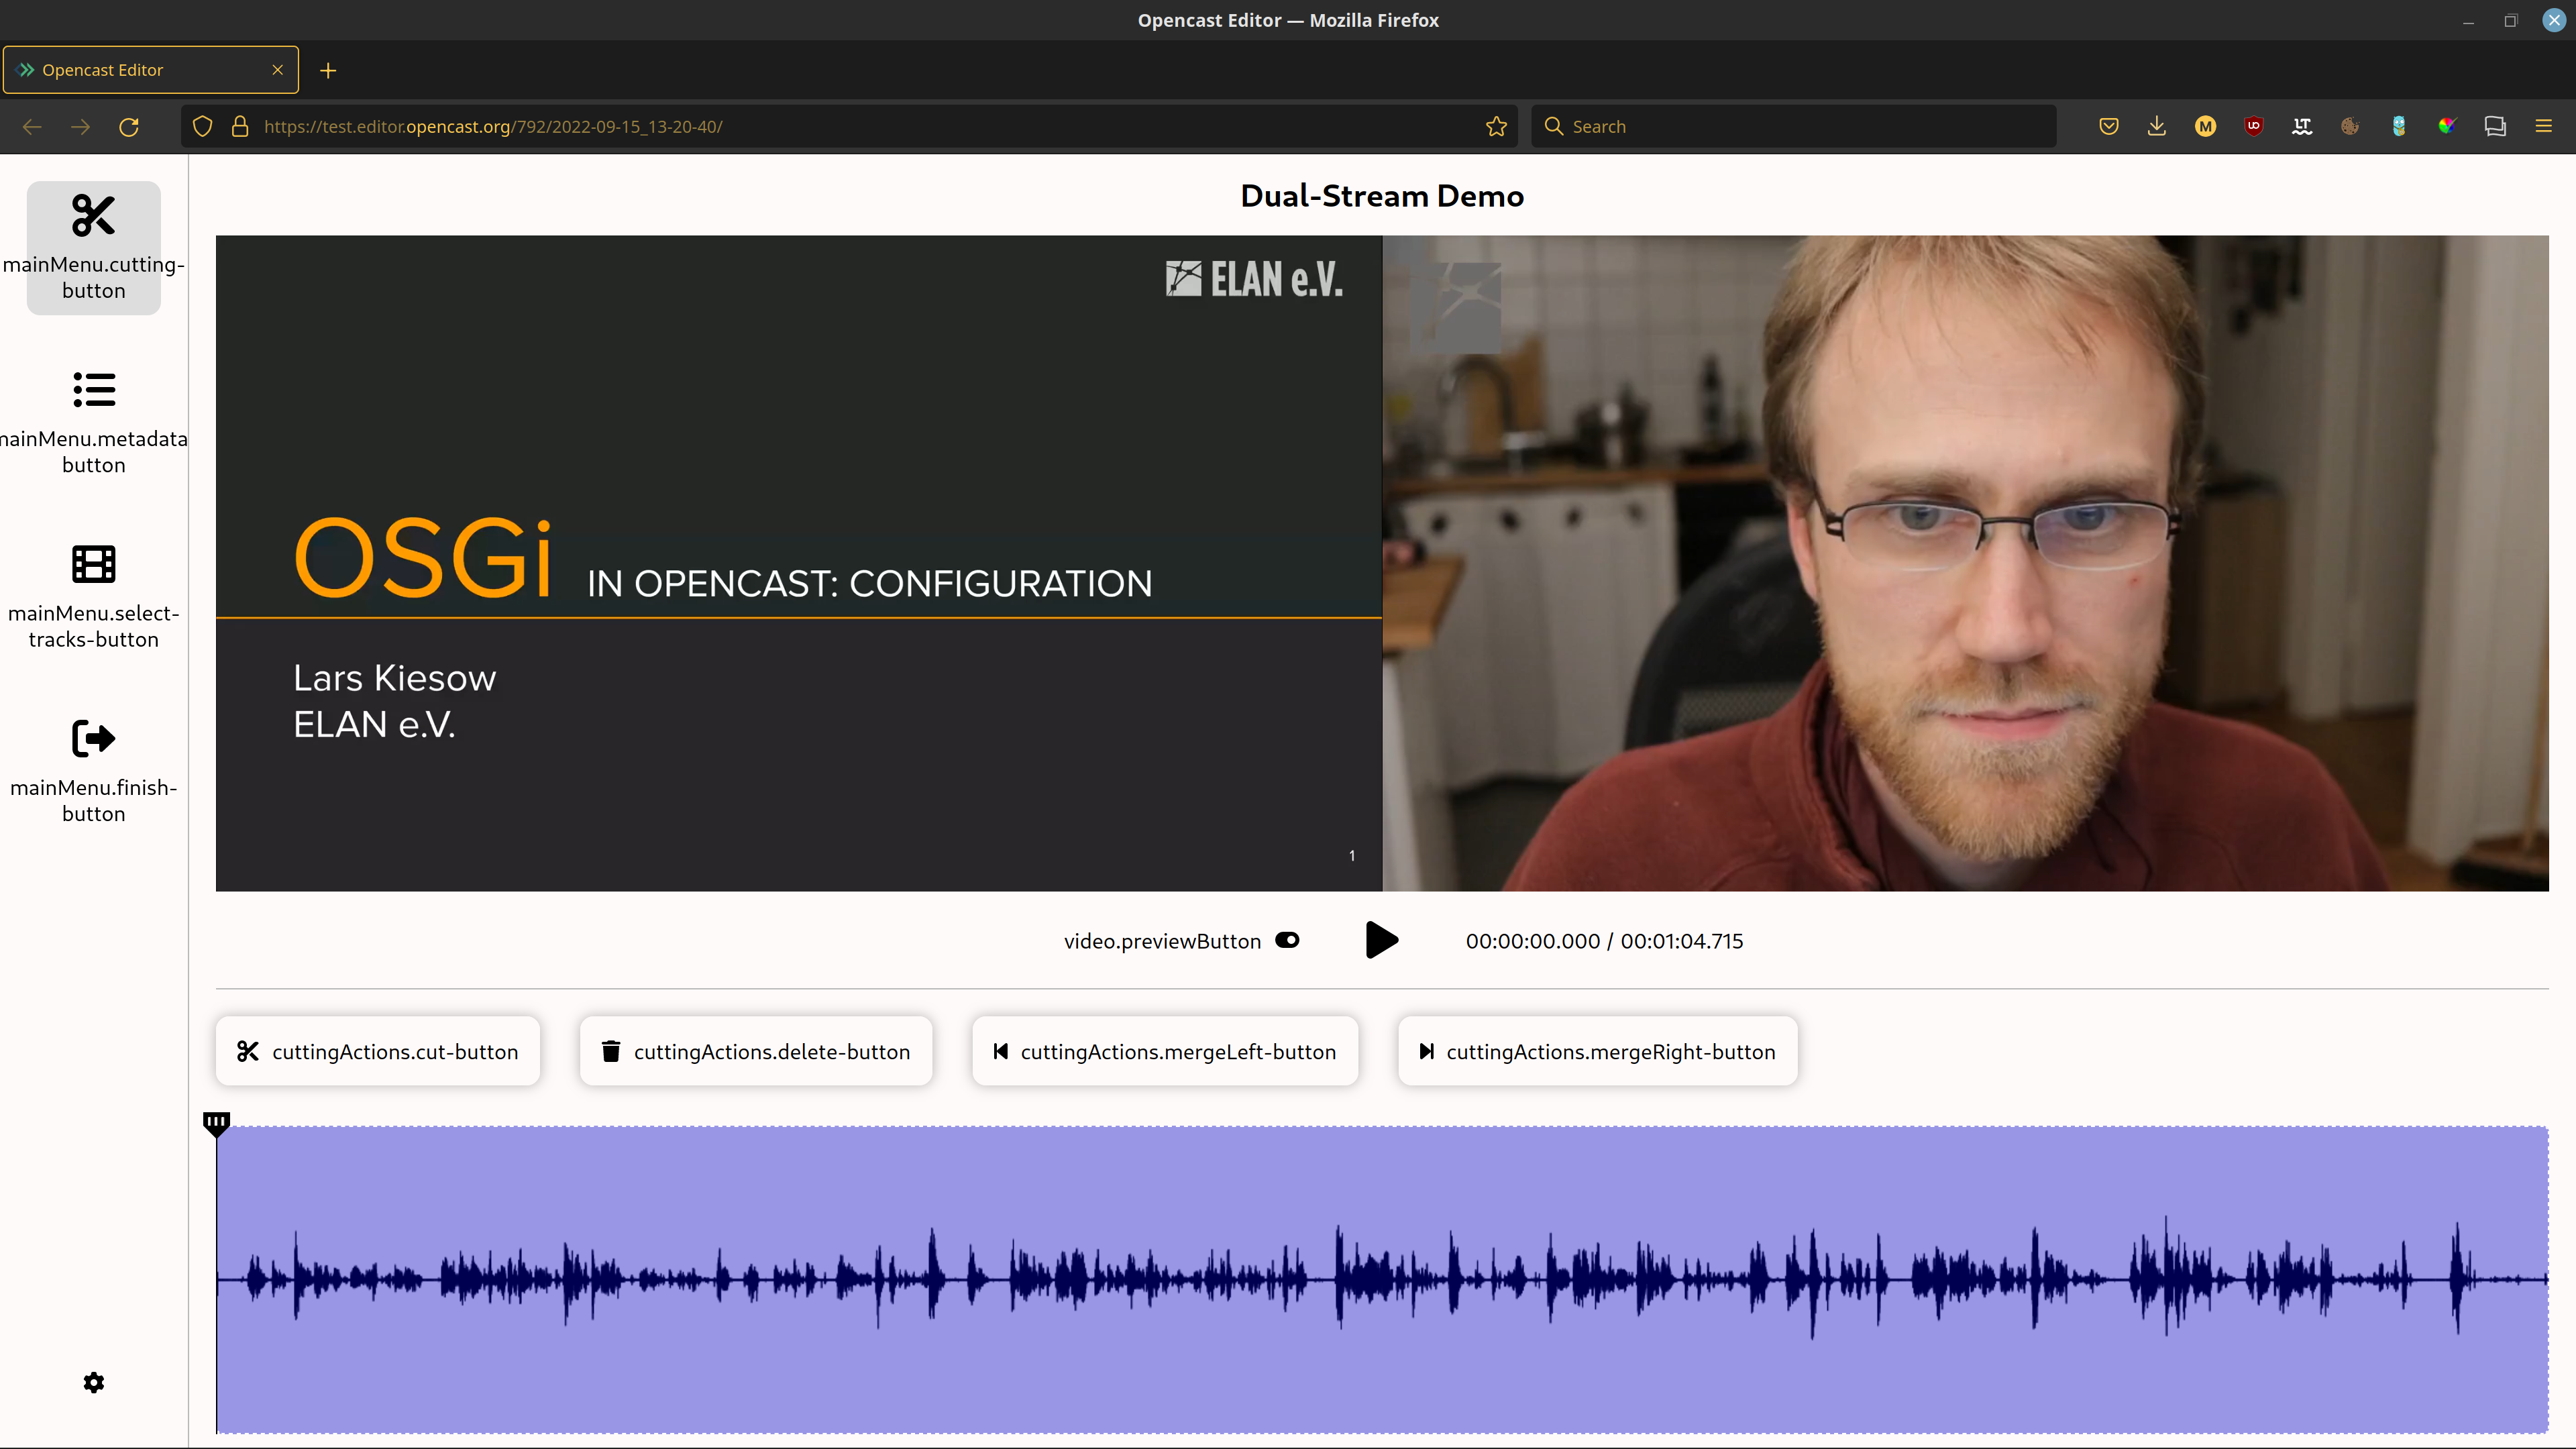Open the Firefox downloads panel
This screenshot has height=1449, width=2576.
click(2157, 126)
